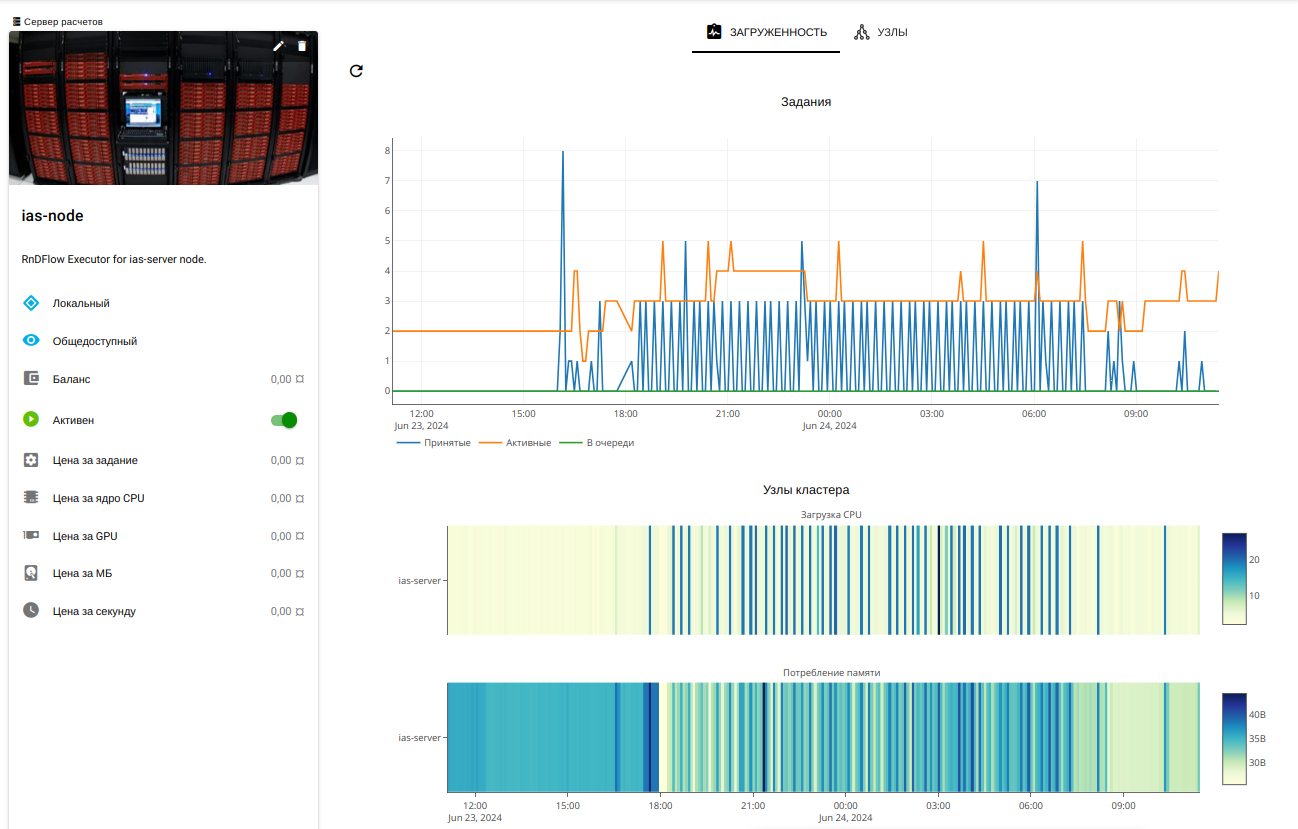Click ias-server label beside memory heatmap
This screenshot has height=829, width=1298.
(419, 738)
